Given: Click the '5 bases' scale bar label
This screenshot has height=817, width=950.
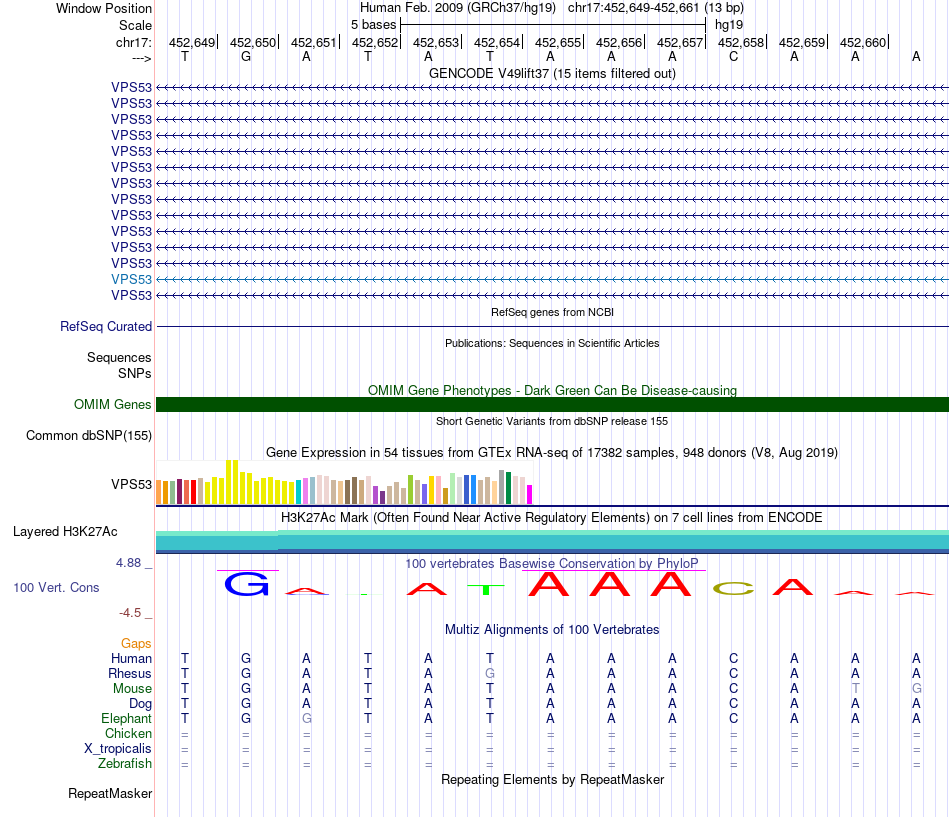Looking at the screenshot, I should [373, 25].
